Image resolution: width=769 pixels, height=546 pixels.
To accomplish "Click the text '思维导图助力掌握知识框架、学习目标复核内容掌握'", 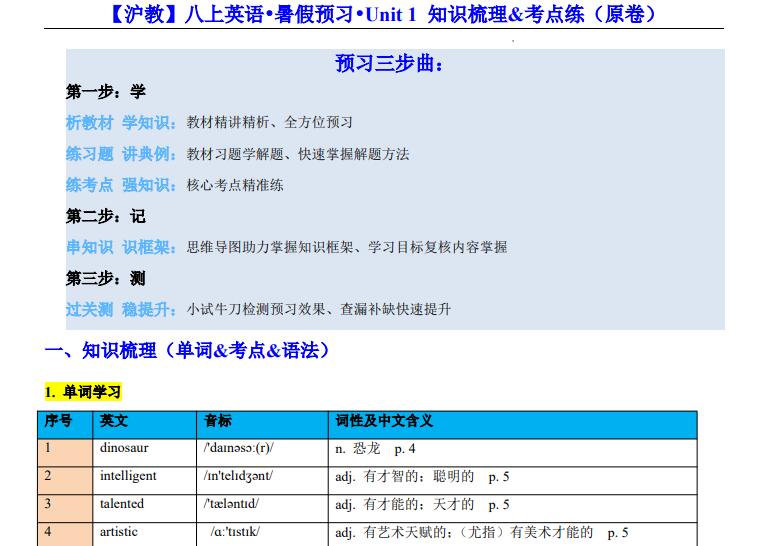I will pos(347,247).
